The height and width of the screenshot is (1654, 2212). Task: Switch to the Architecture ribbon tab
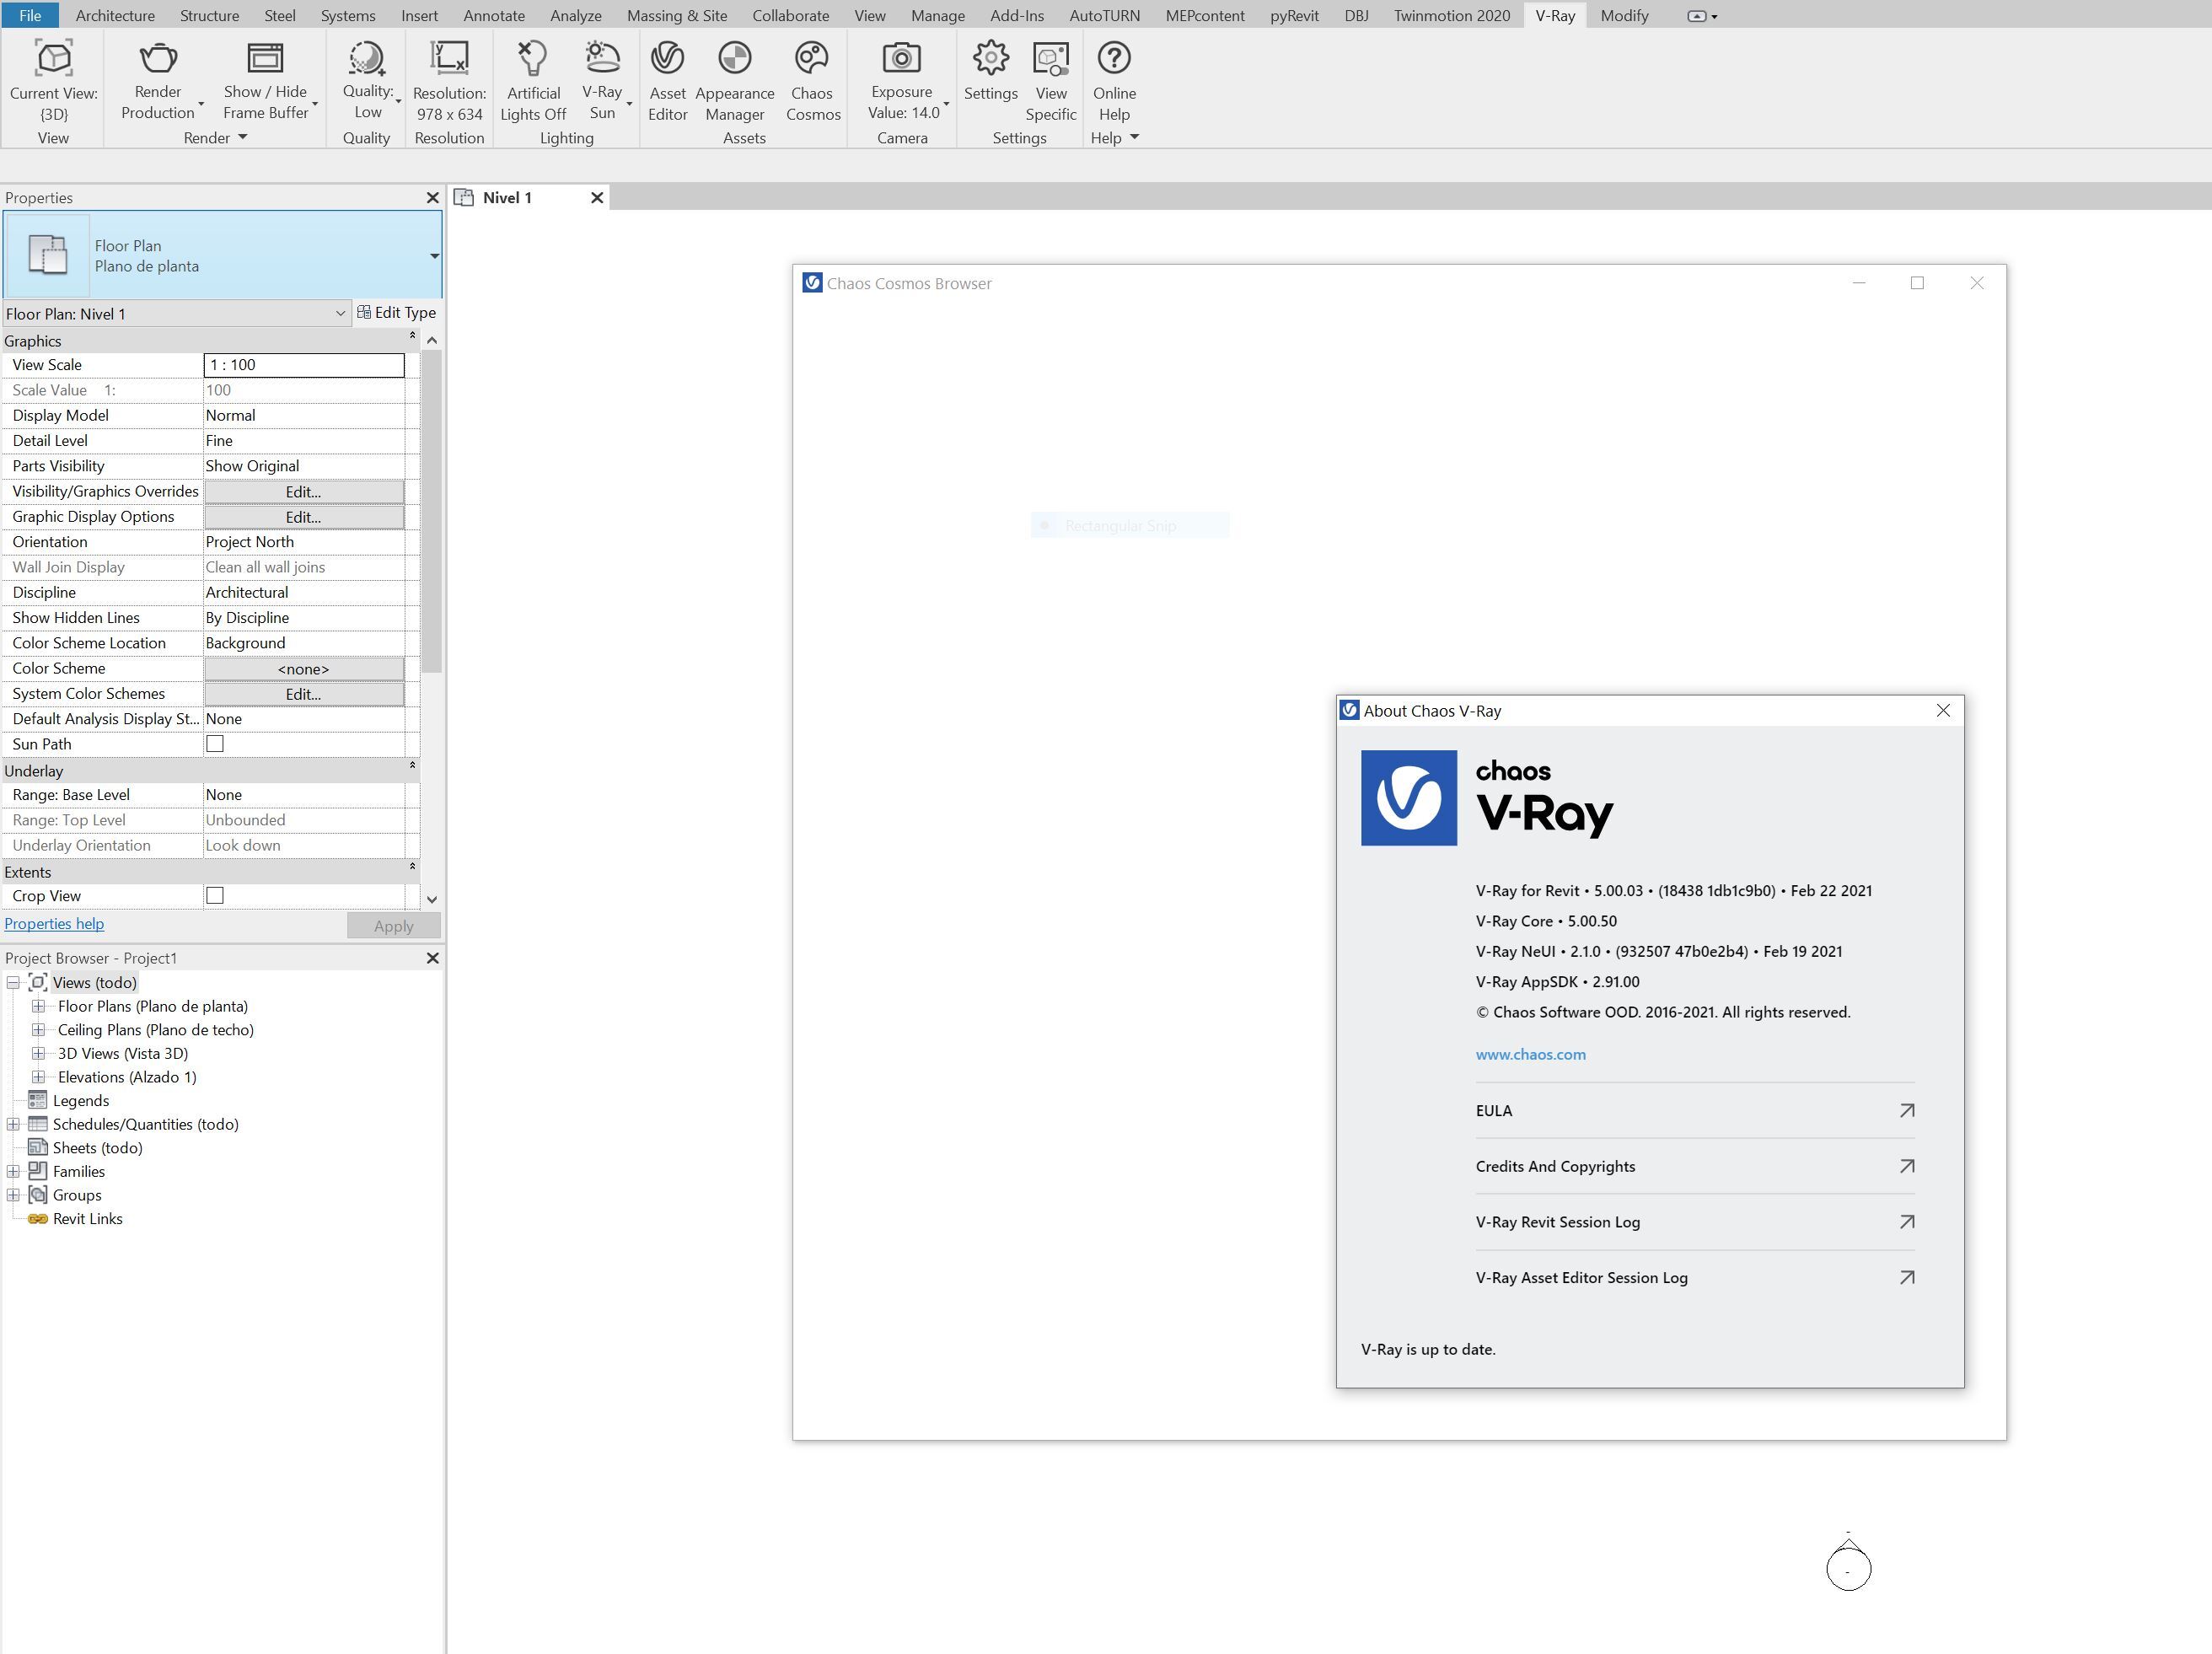(x=115, y=15)
